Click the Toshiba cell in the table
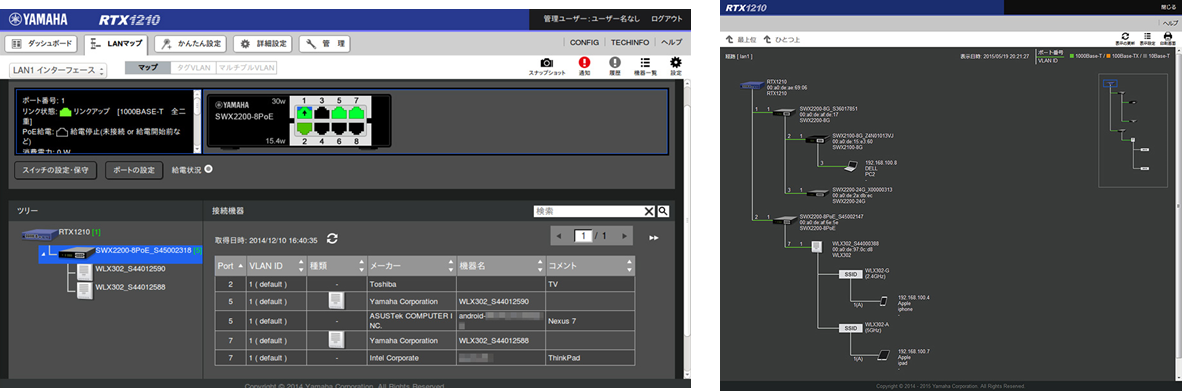 click(411, 284)
